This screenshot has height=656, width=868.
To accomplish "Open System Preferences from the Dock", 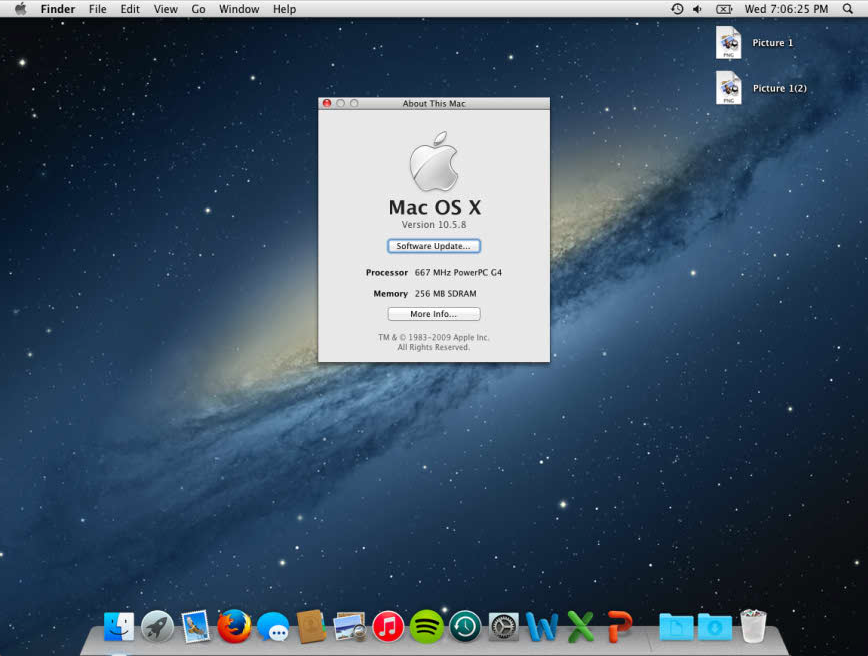I will 503,627.
